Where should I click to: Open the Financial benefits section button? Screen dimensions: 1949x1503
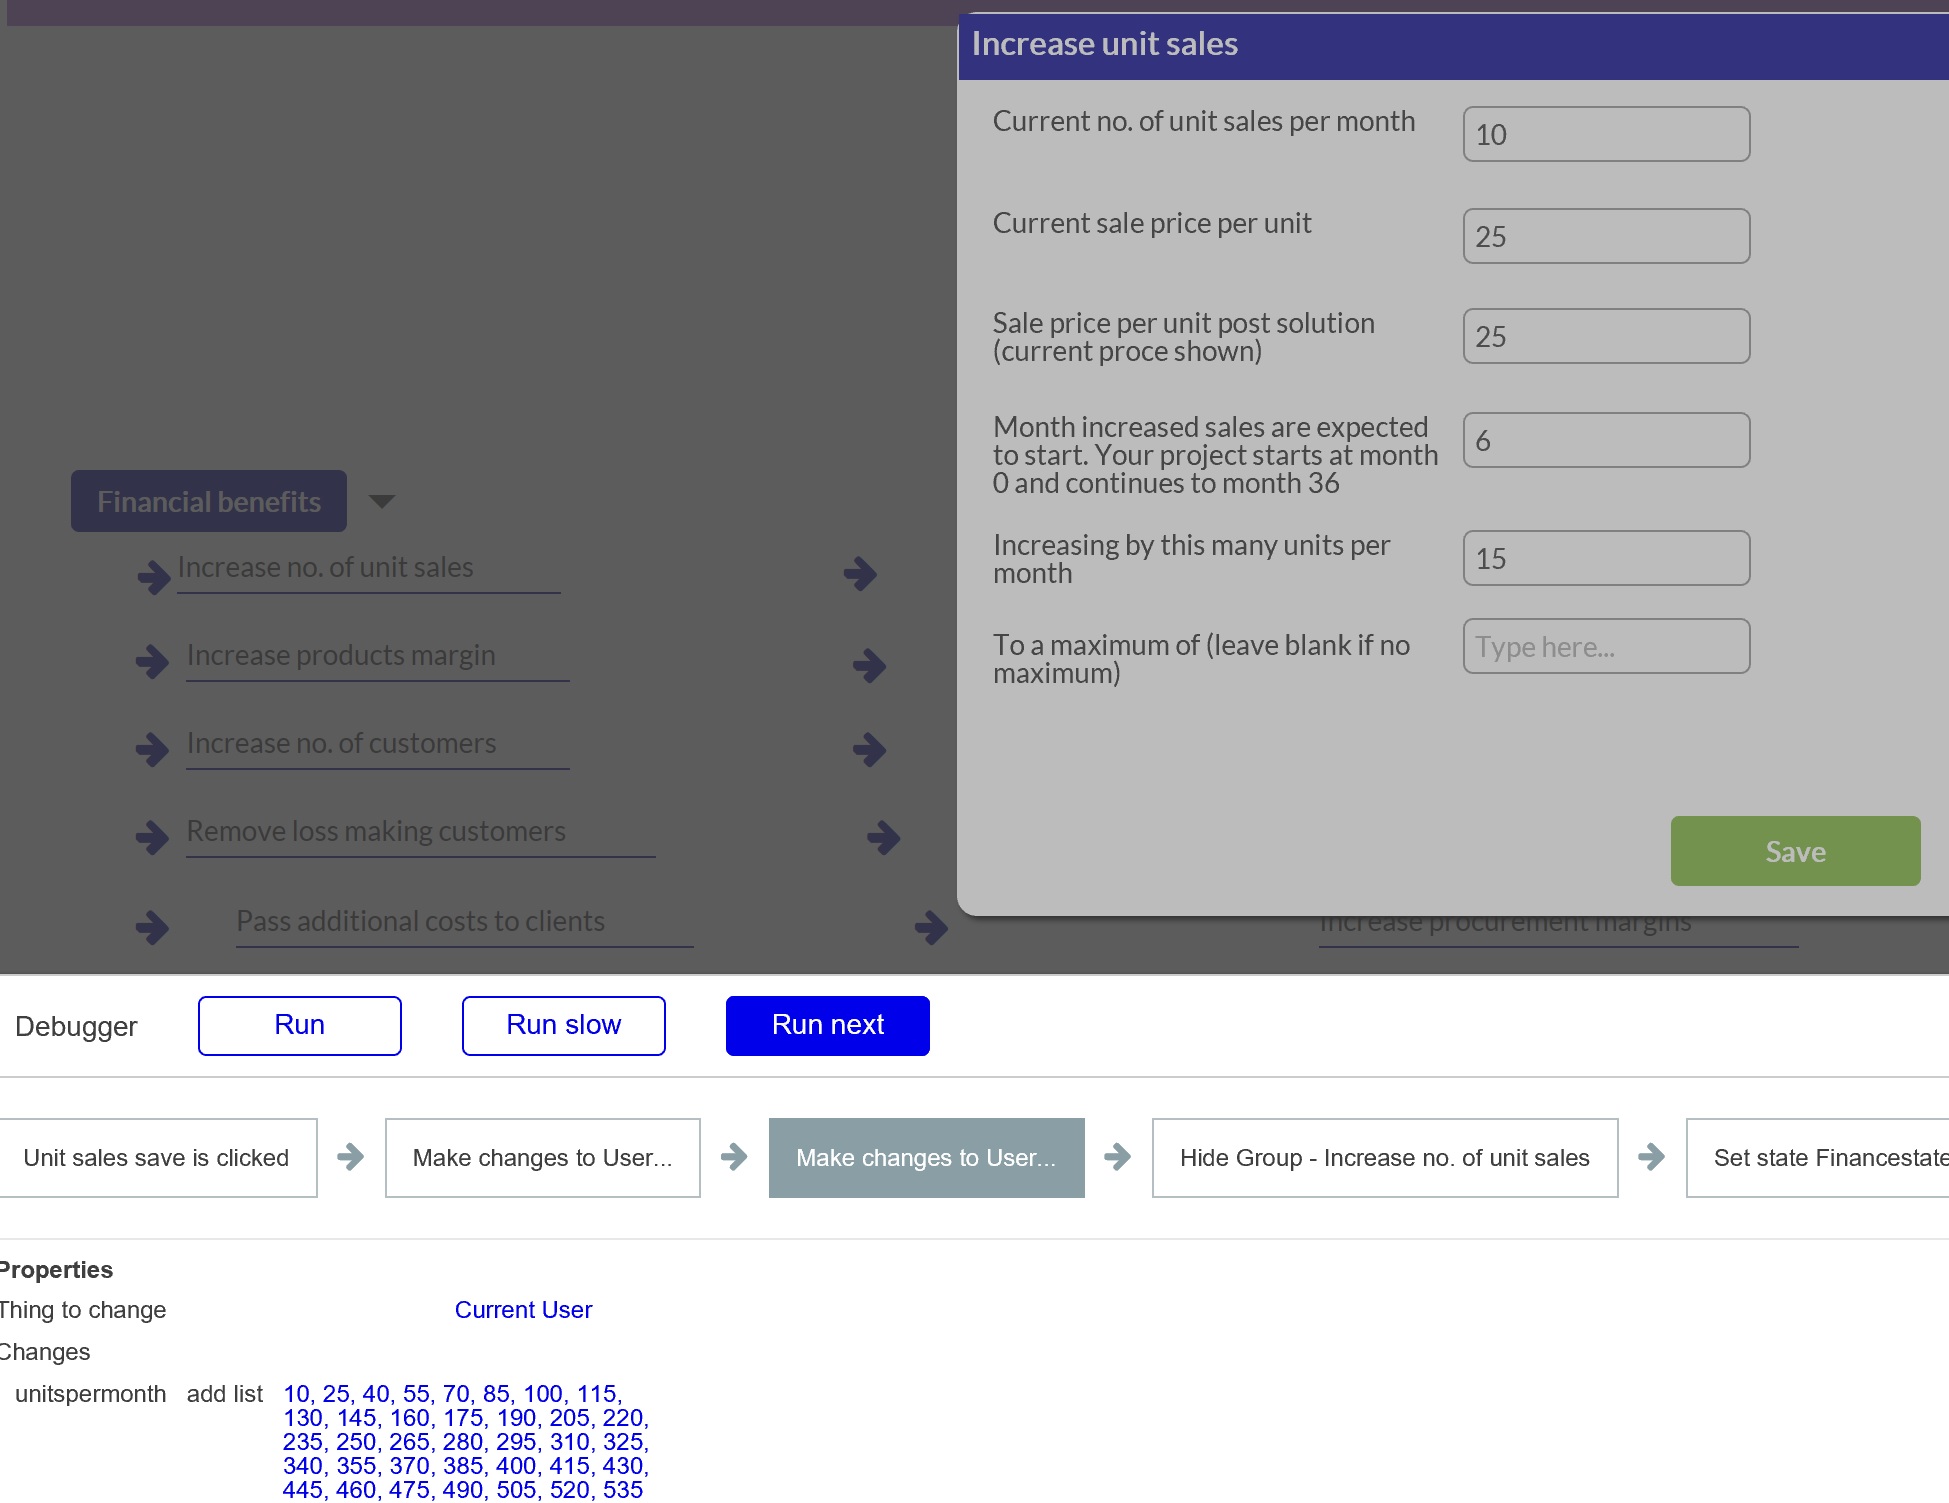tap(209, 501)
